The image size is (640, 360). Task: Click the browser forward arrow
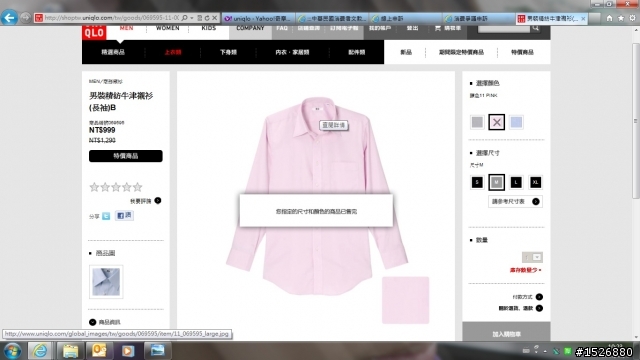(25, 18)
